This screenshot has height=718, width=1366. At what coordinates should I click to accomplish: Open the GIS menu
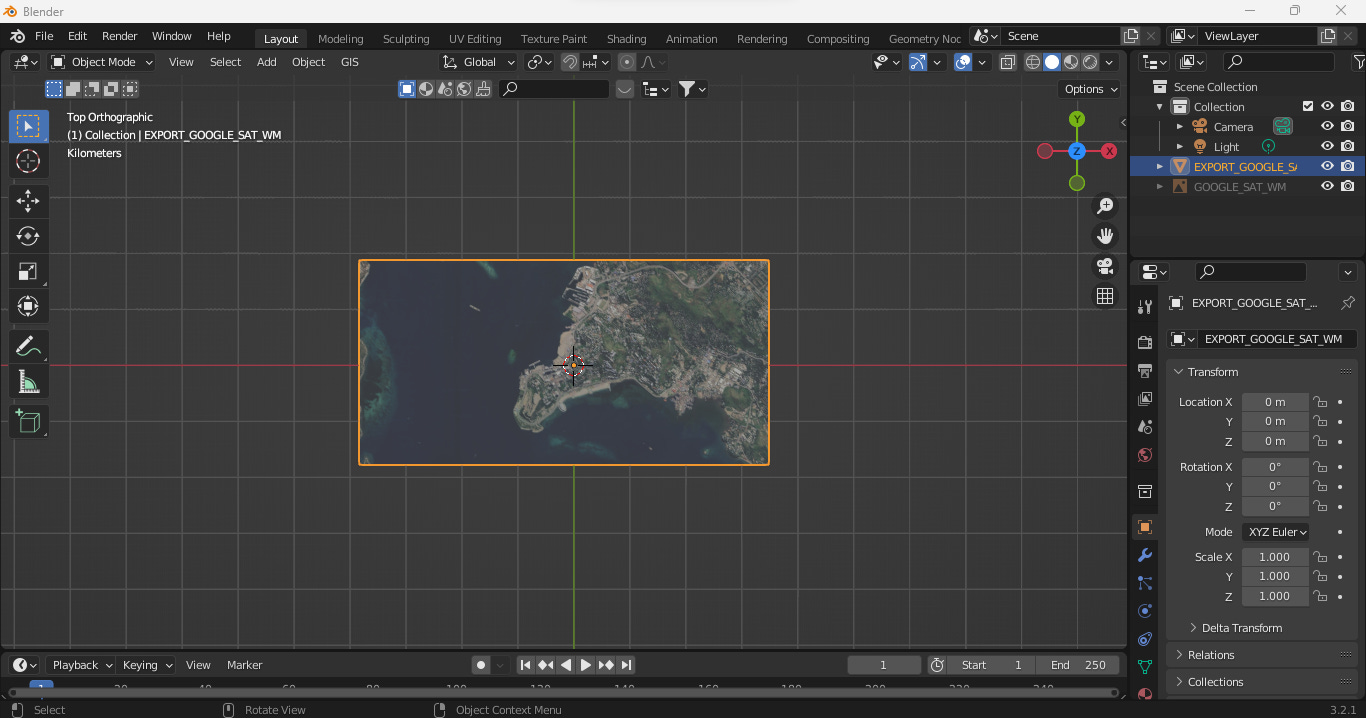point(349,62)
